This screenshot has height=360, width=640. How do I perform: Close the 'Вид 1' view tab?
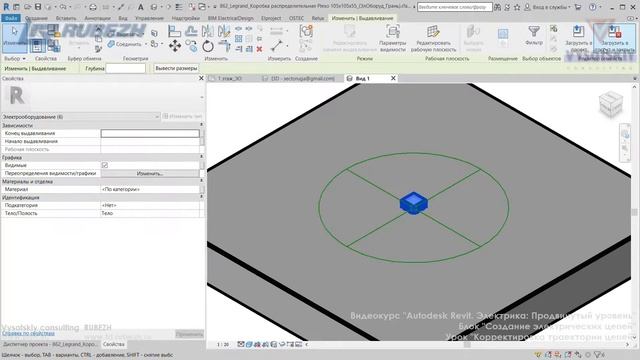coord(393,78)
